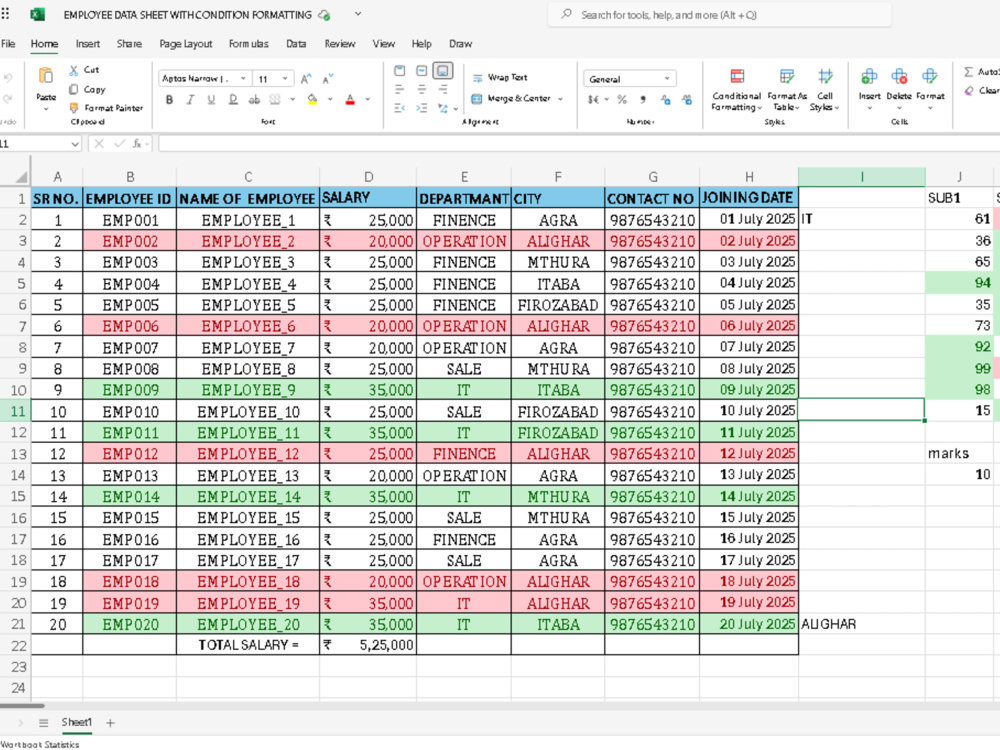
Task: Redo the last undone action
Action: pyautogui.click(x=8, y=99)
